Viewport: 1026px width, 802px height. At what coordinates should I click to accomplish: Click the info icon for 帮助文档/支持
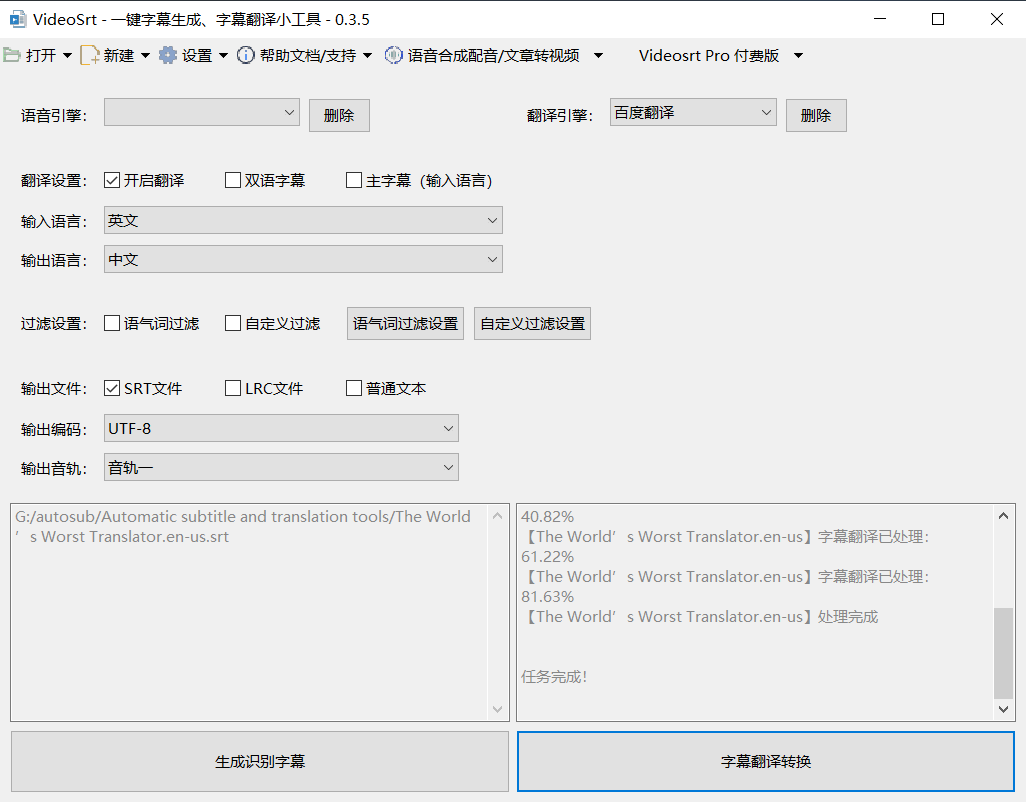pyautogui.click(x=245, y=55)
